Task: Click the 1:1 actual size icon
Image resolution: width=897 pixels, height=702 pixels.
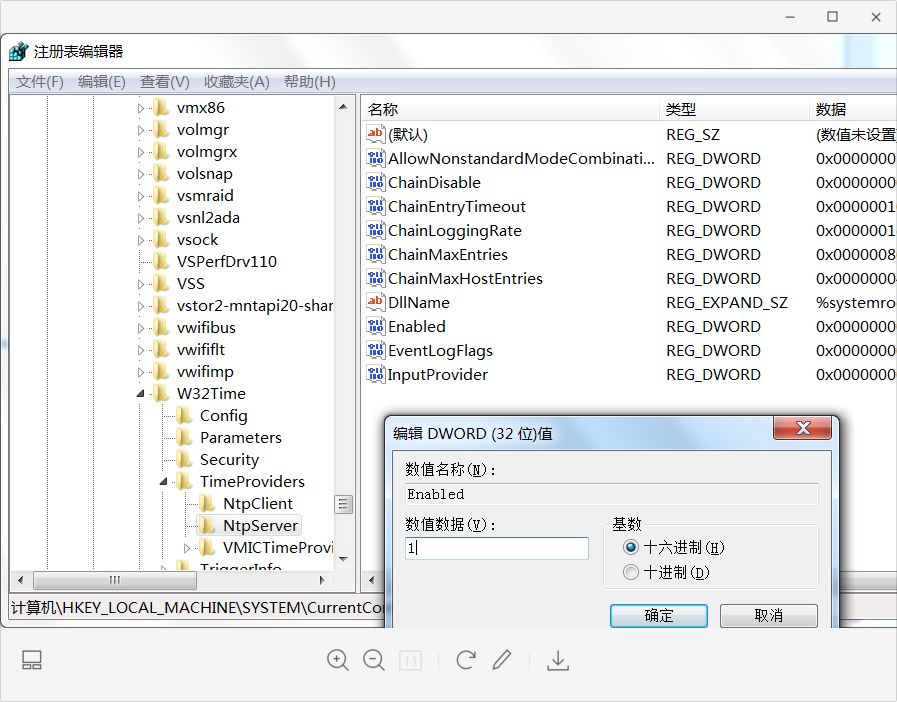Action: 410,661
